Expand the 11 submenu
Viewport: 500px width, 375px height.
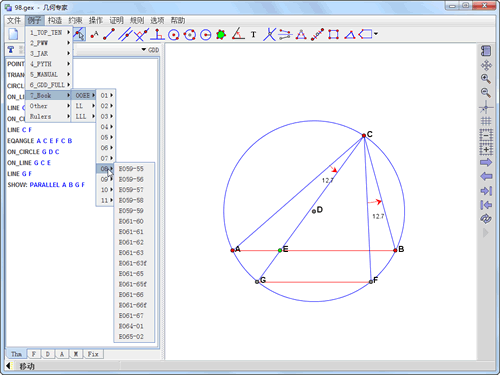(x=106, y=200)
